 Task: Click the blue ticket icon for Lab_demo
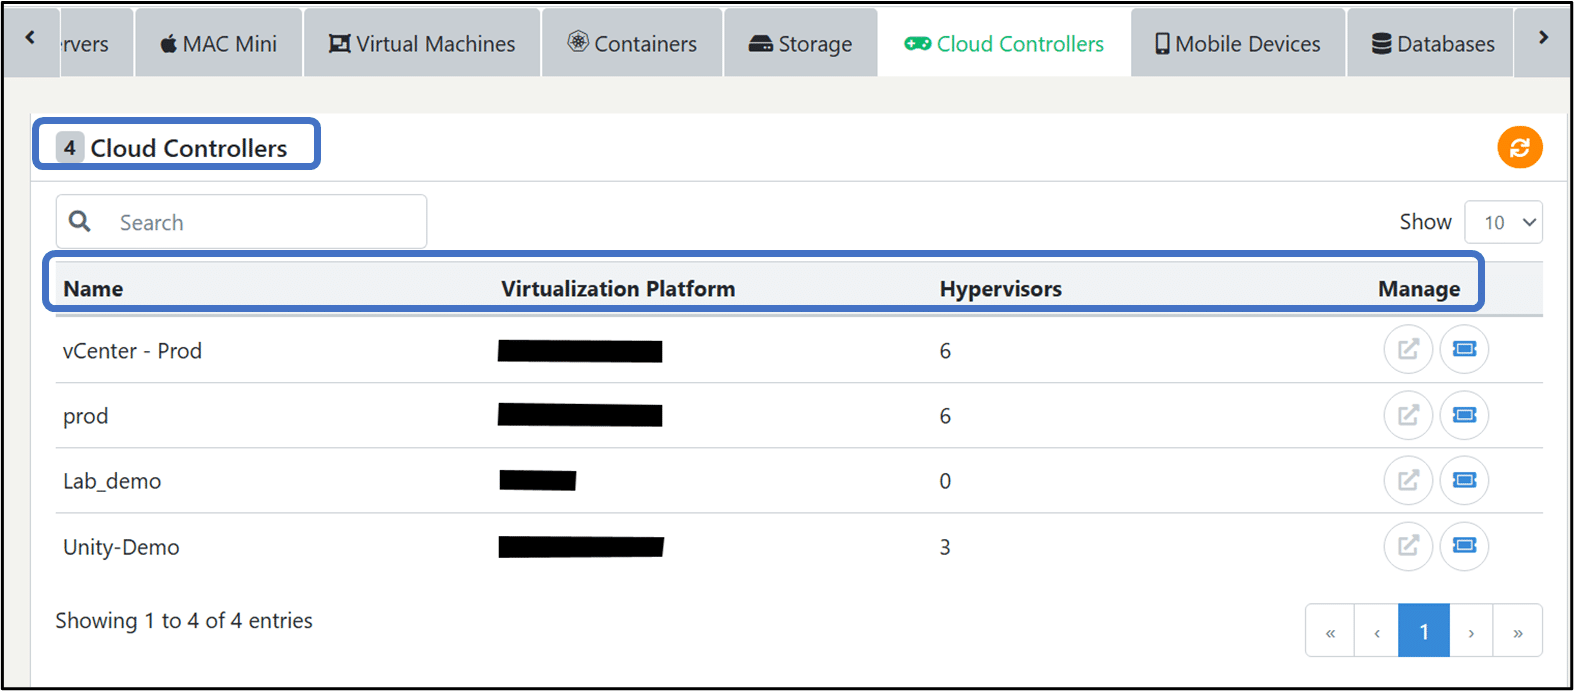1464,481
